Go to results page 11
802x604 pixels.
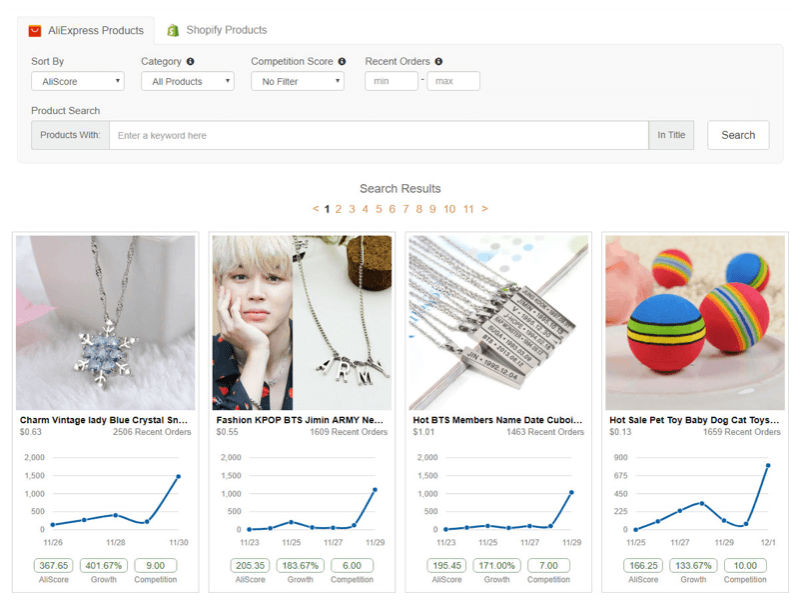click(x=469, y=209)
